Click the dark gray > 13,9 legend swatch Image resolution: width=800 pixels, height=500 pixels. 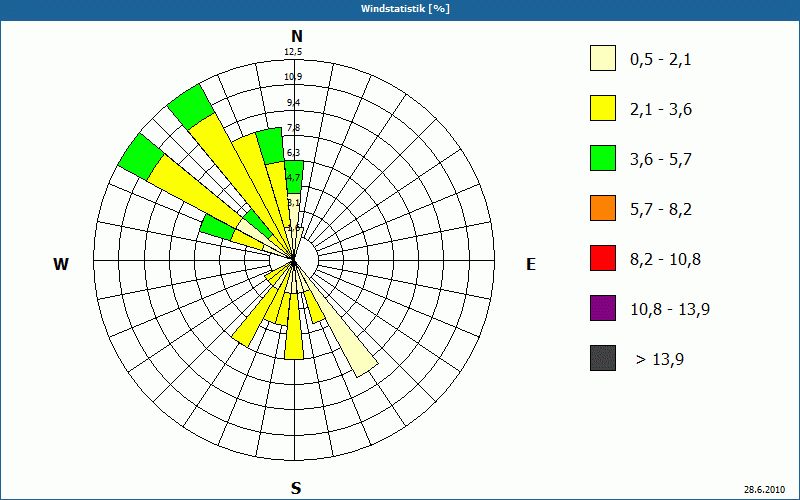coord(603,358)
